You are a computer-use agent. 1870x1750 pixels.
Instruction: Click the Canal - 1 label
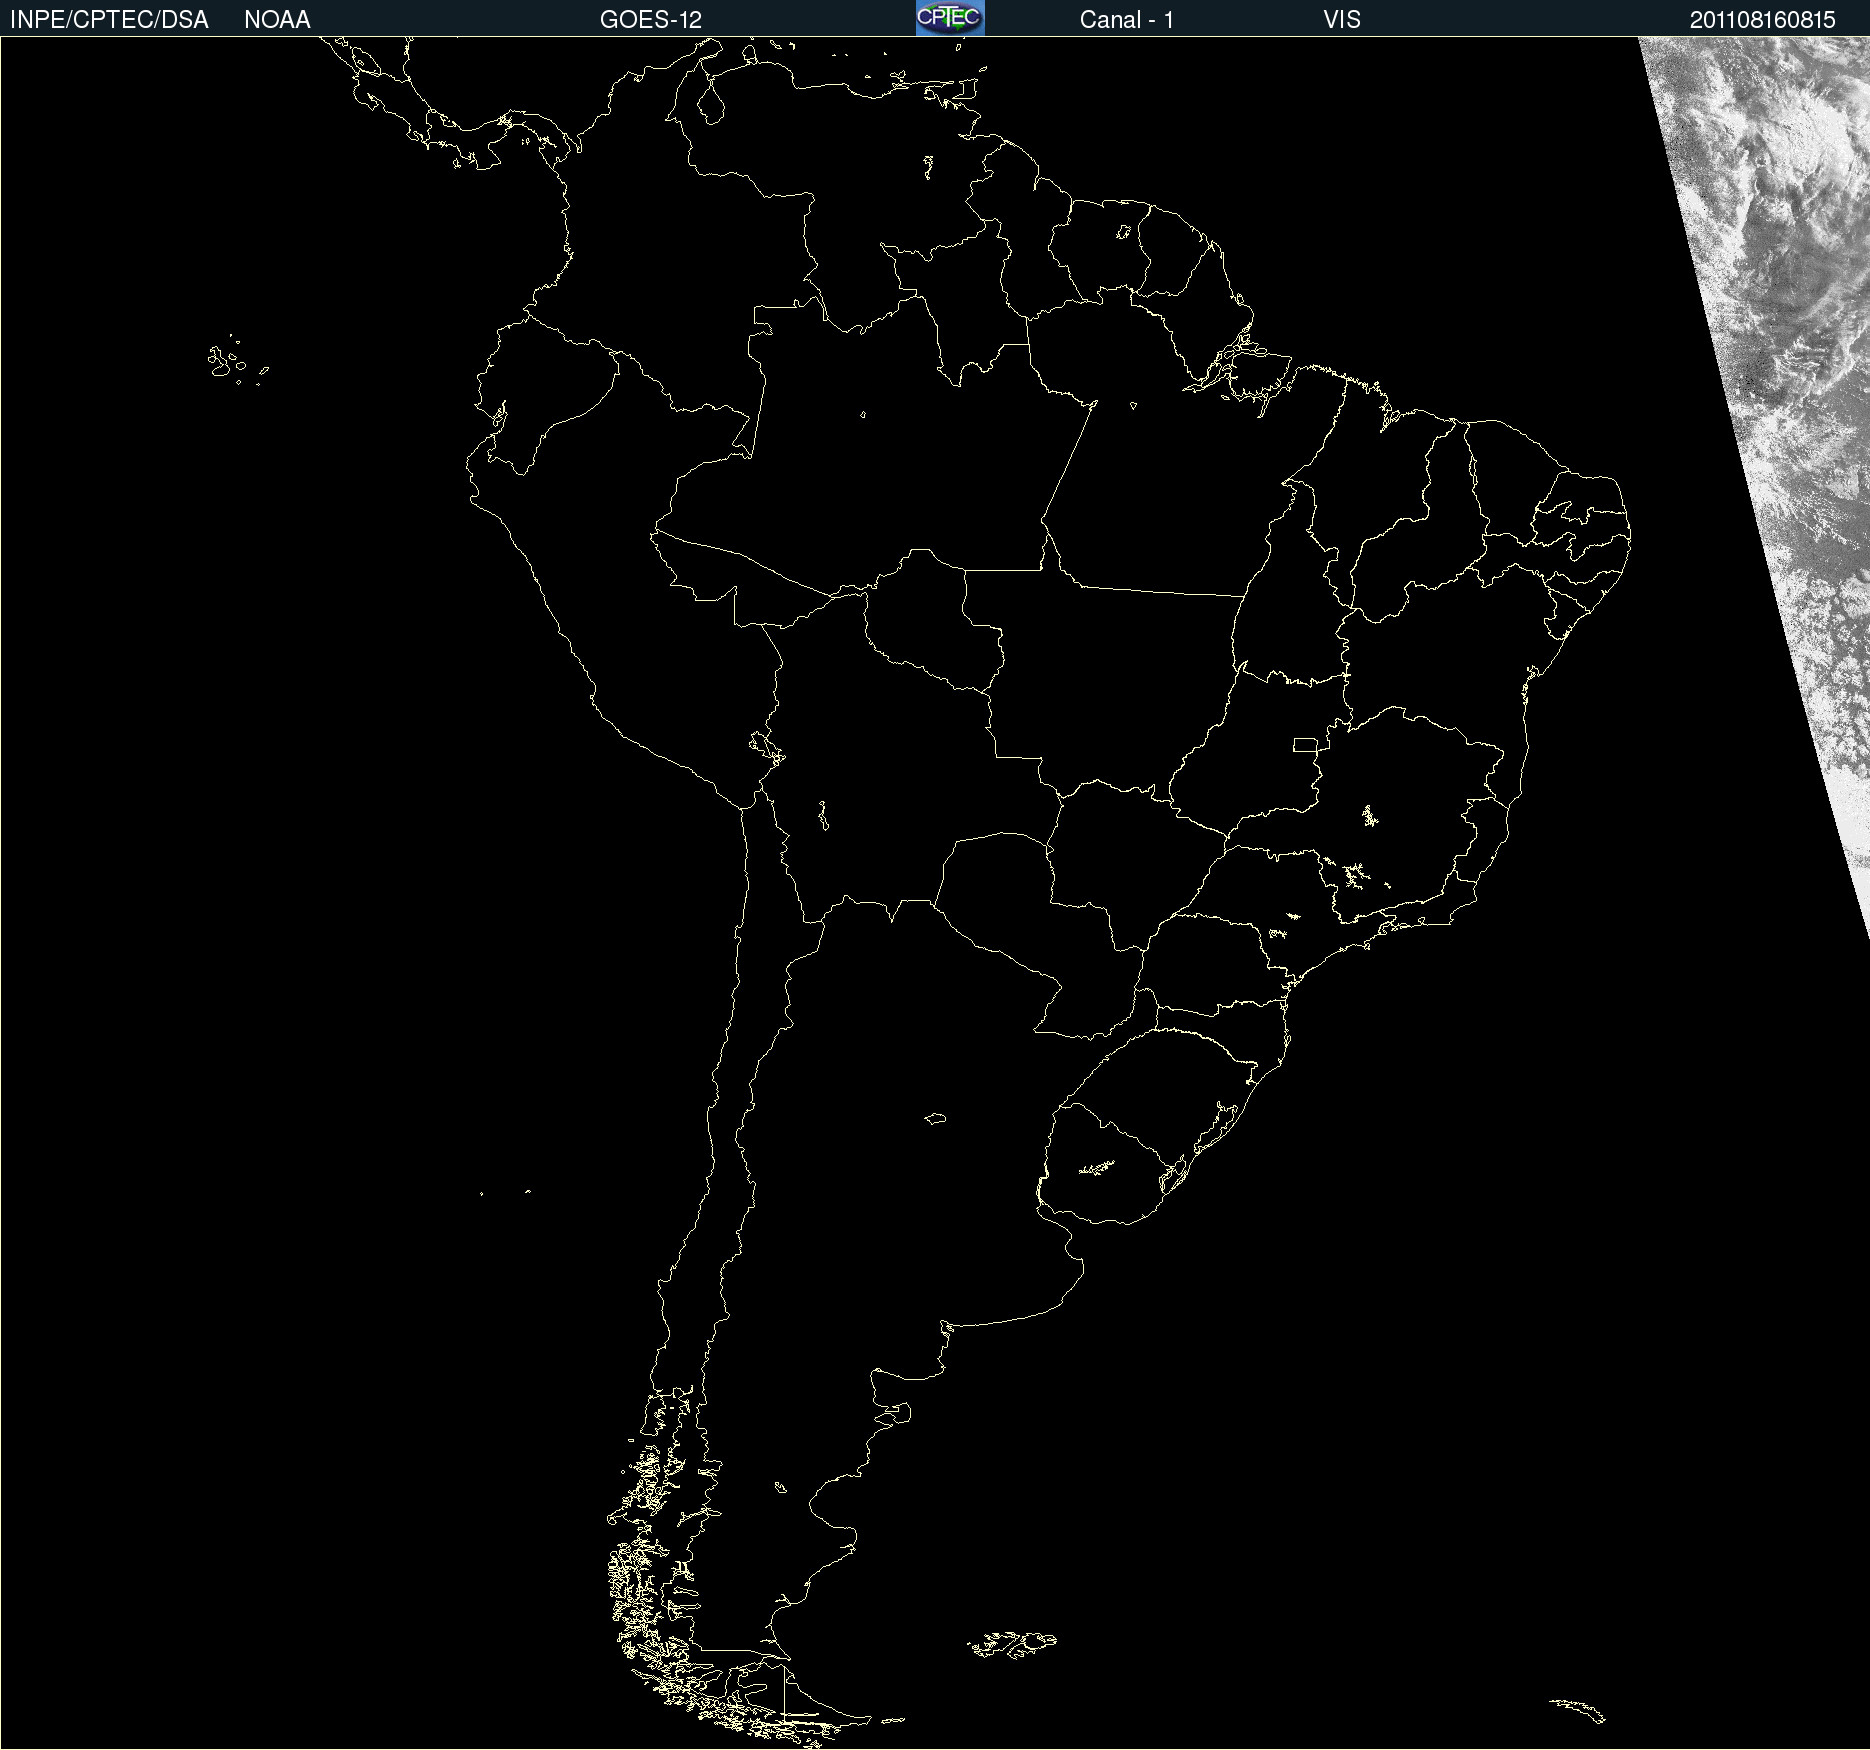click(1127, 20)
